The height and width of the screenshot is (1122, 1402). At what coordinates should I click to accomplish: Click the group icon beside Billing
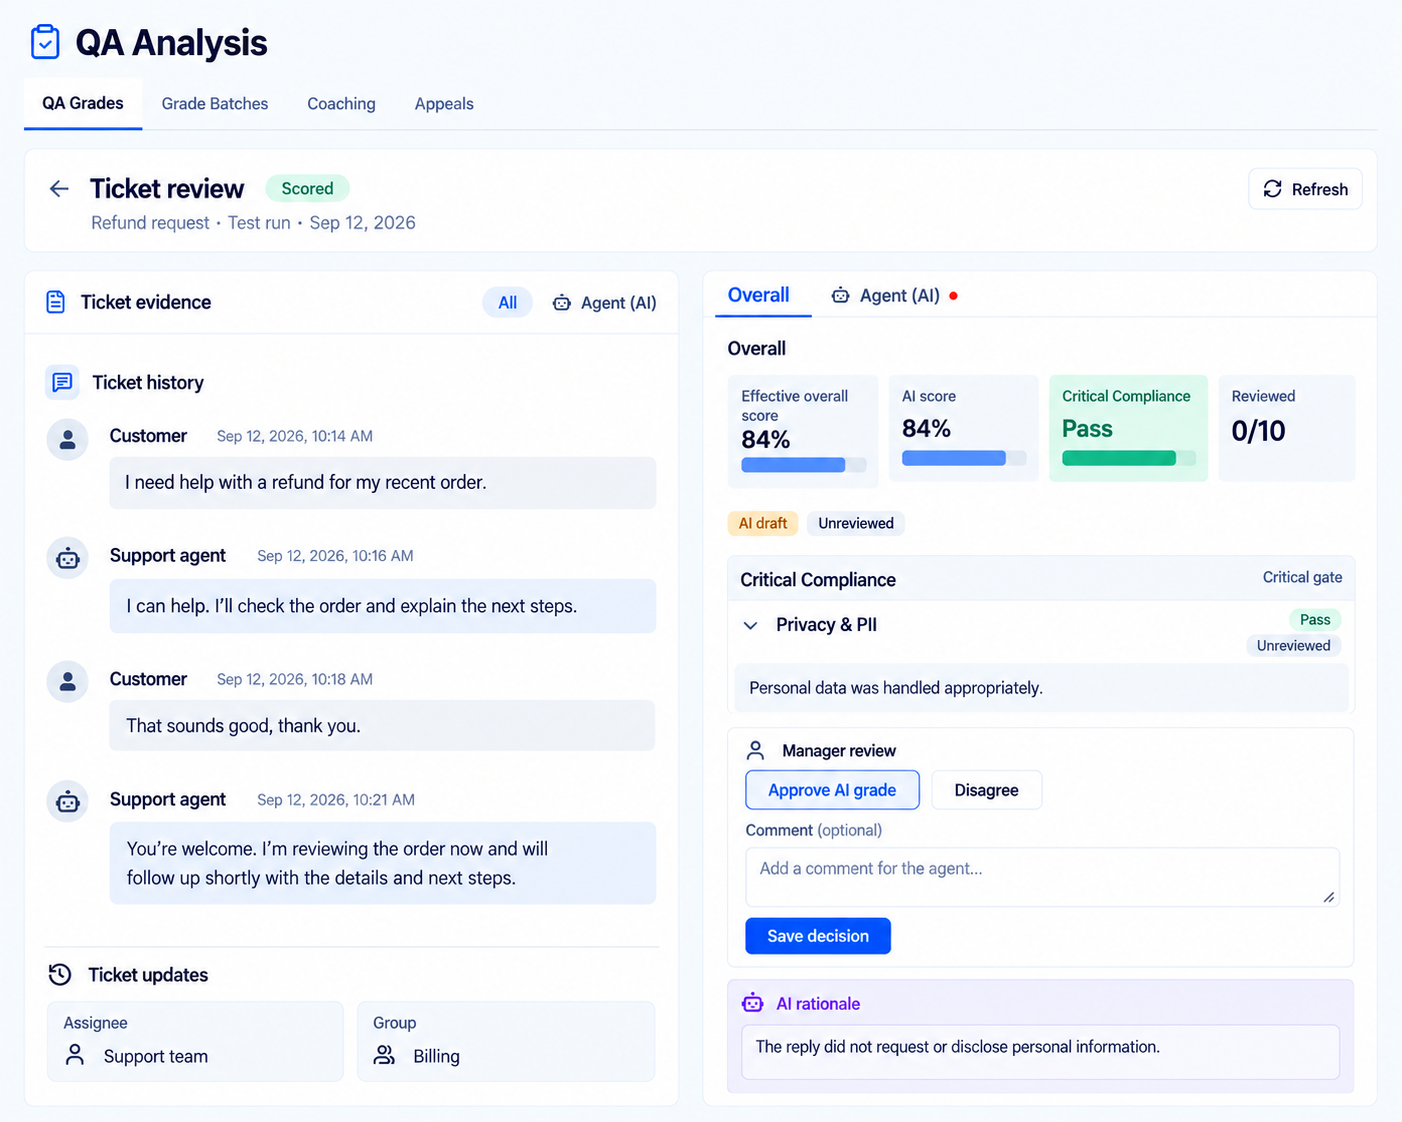click(x=384, y=1055)
